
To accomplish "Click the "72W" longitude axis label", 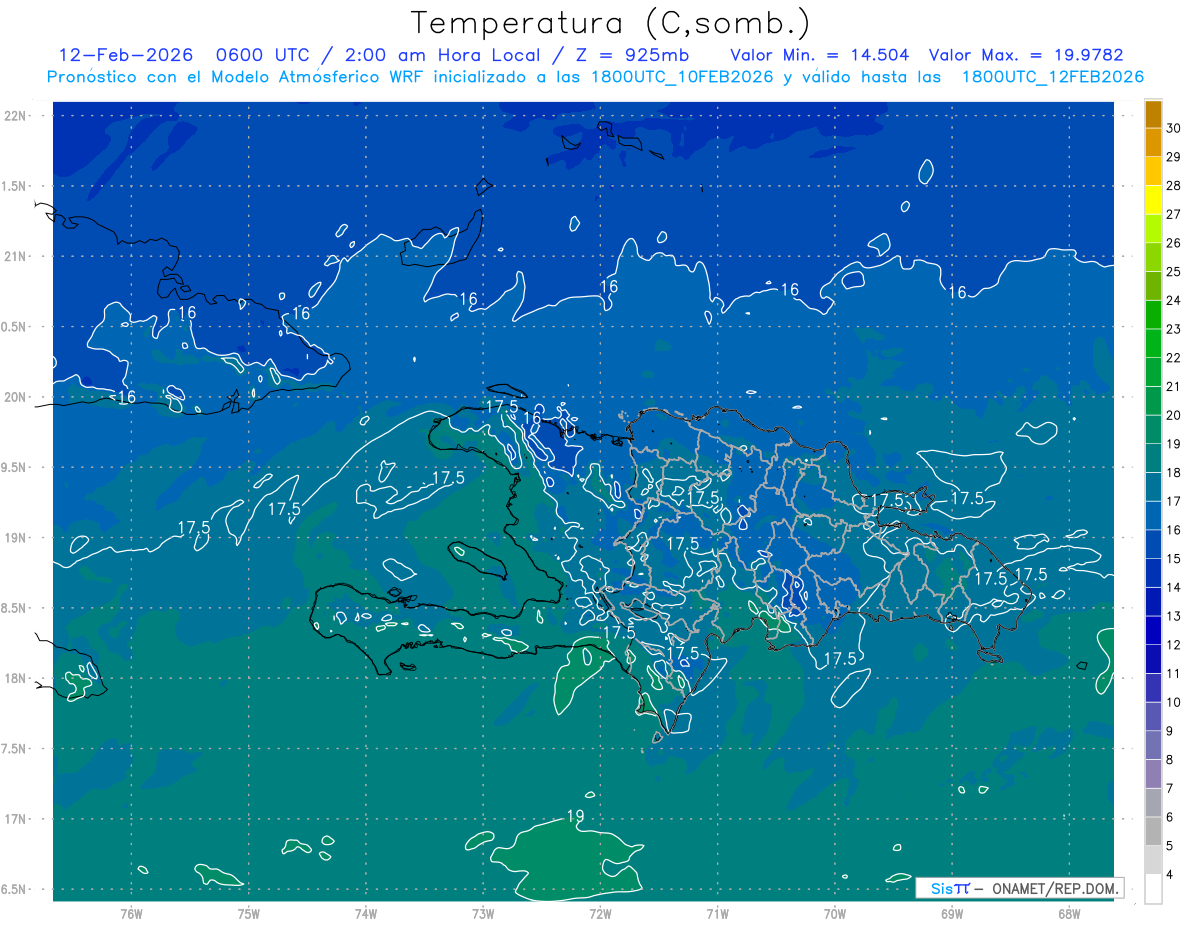I will [600, 914].
